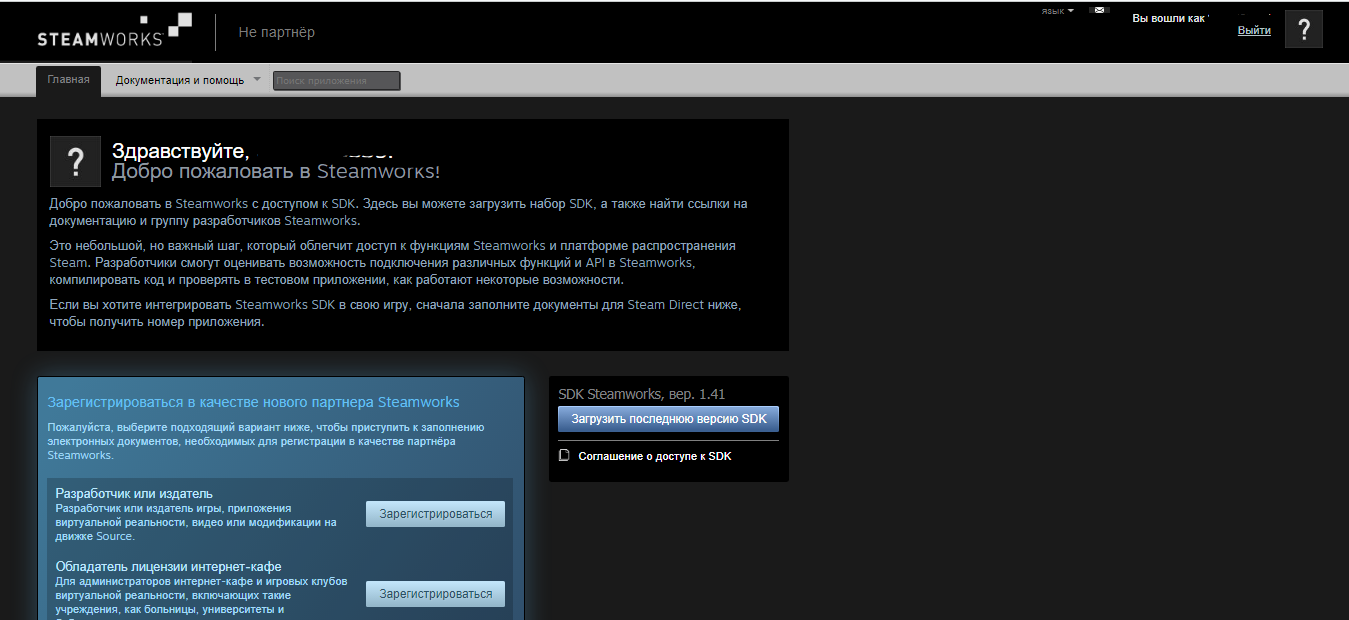This screenshot has width=1349, height=620.
Task: Open the Документация и помощь menu
Action: 188,80
